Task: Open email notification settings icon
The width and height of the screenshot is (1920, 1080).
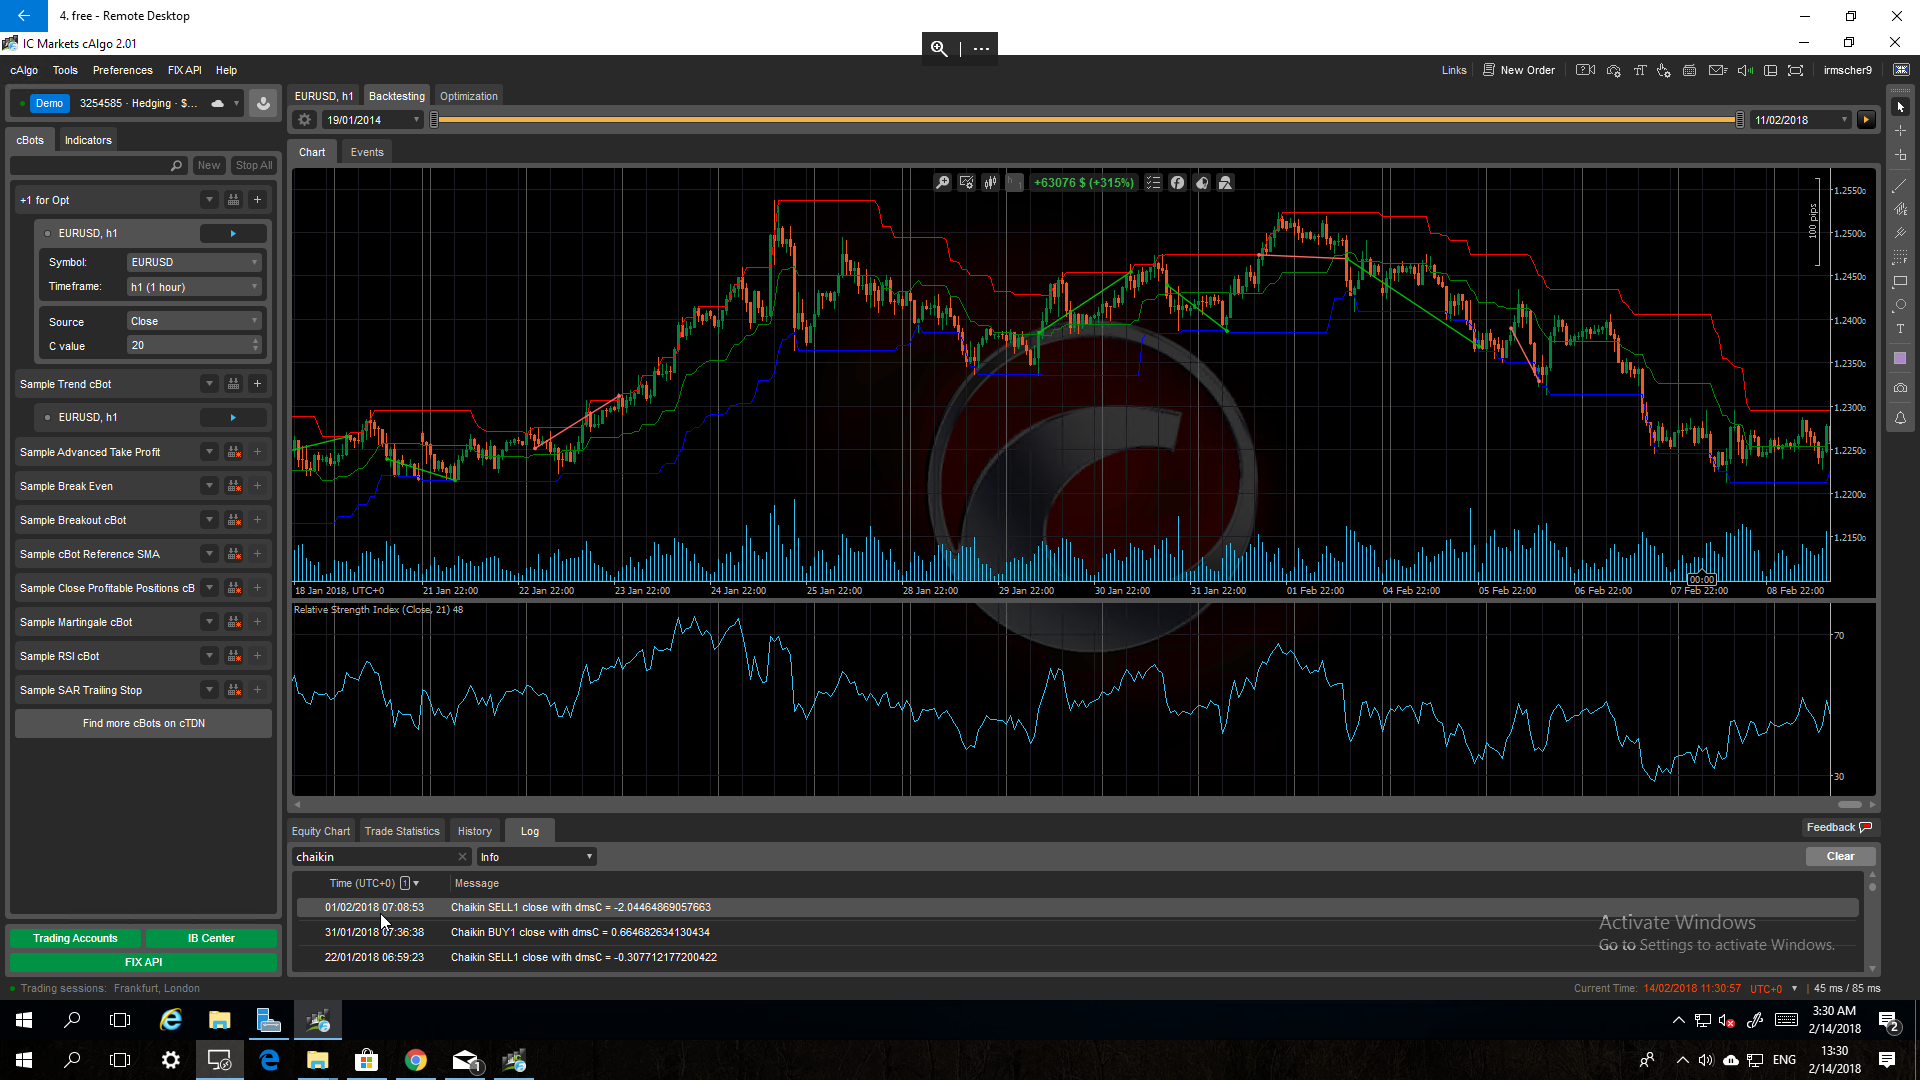Action: tap(1718, 70)
